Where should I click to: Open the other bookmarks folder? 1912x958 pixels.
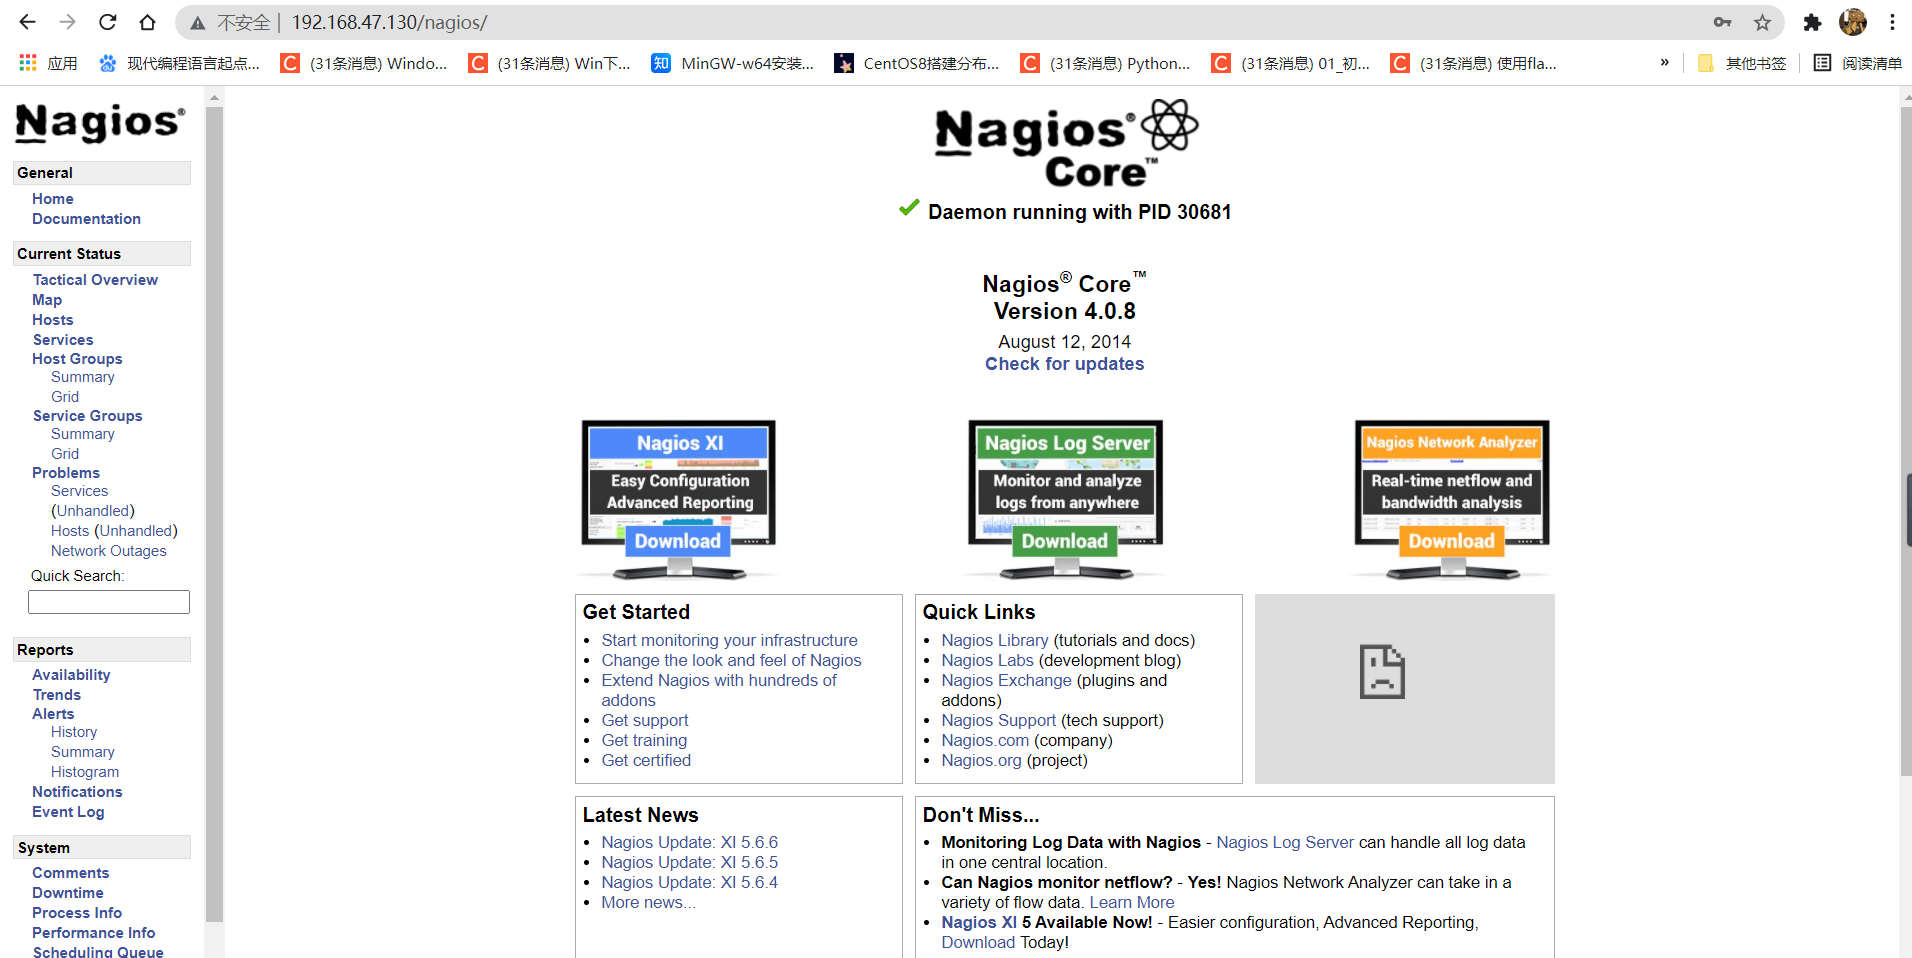[1742, 63]
